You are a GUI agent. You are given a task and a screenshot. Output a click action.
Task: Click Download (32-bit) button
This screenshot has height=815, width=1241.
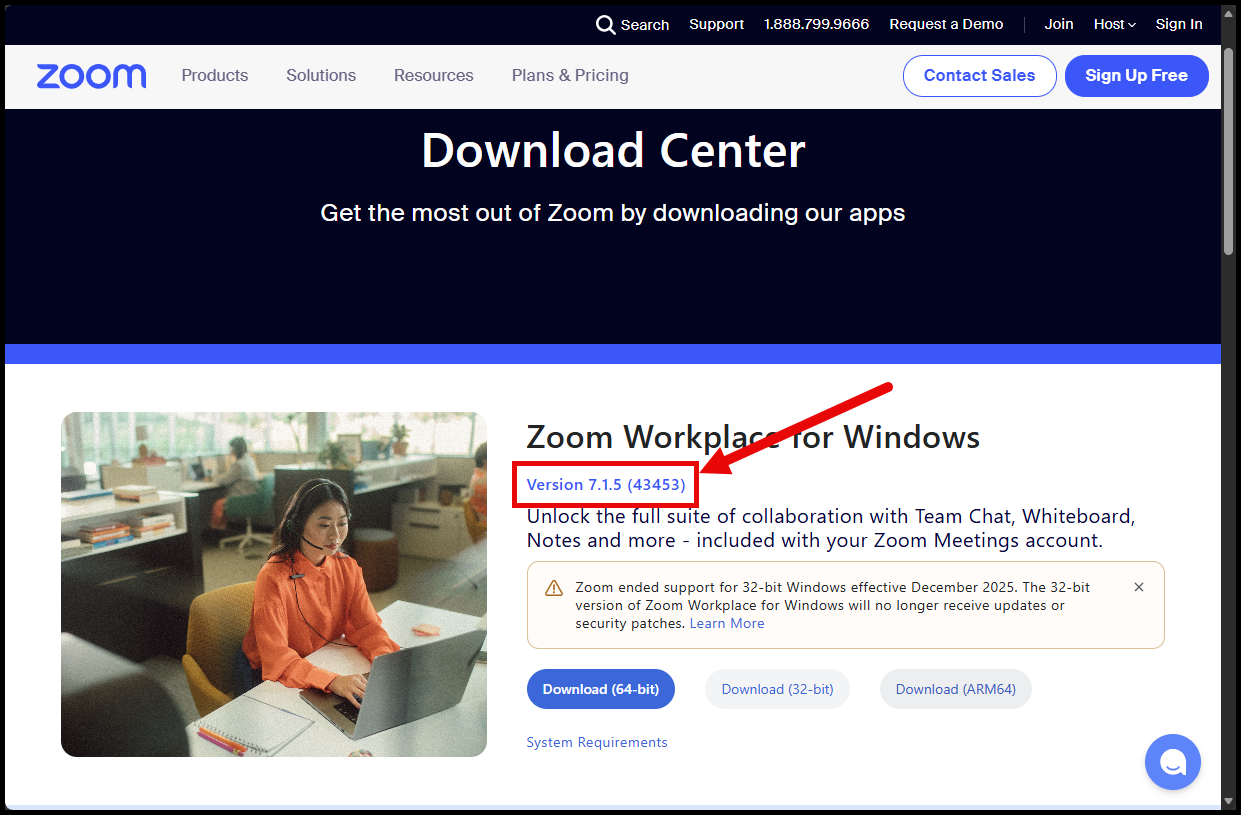pos(777,689)
